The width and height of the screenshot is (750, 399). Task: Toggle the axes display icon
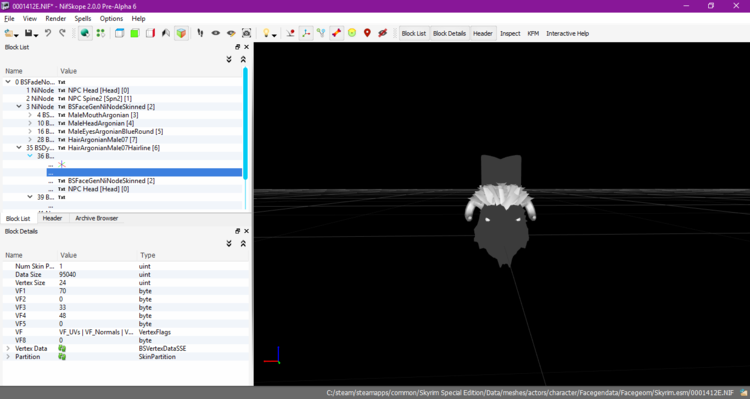tap(306, 33)
